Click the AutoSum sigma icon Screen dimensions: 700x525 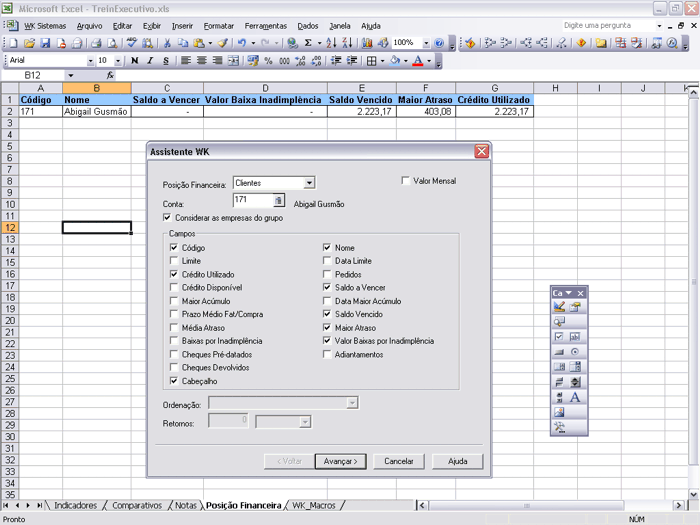[307, 43]
